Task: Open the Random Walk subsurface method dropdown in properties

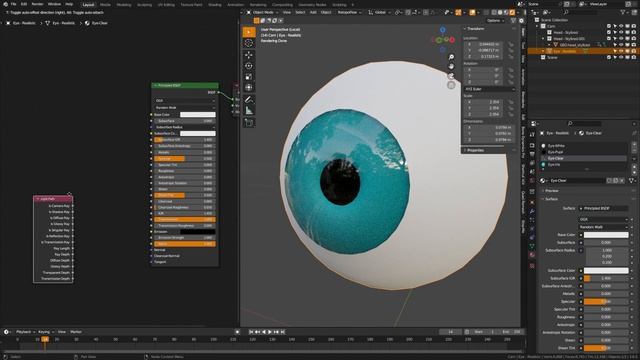Action: coord(603,227)
